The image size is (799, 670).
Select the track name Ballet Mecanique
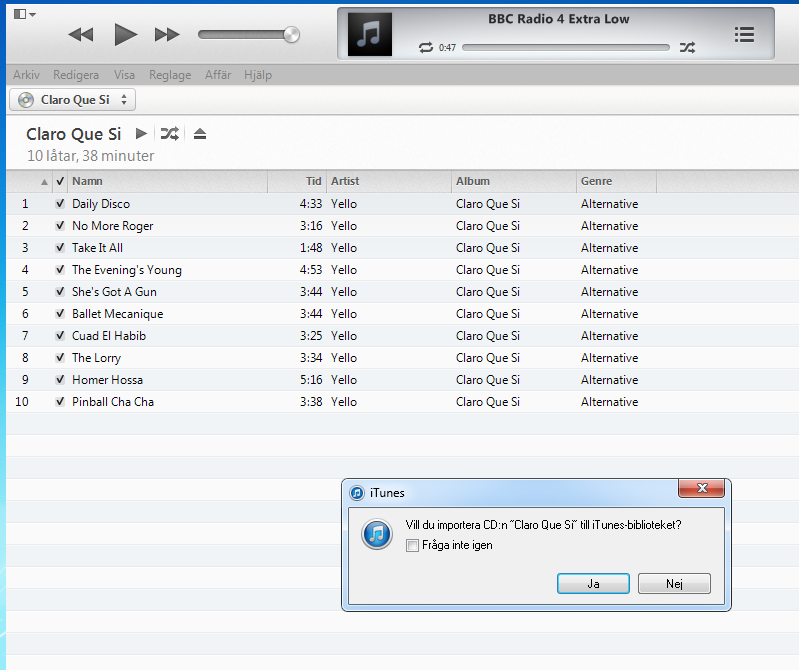[118, 313]
